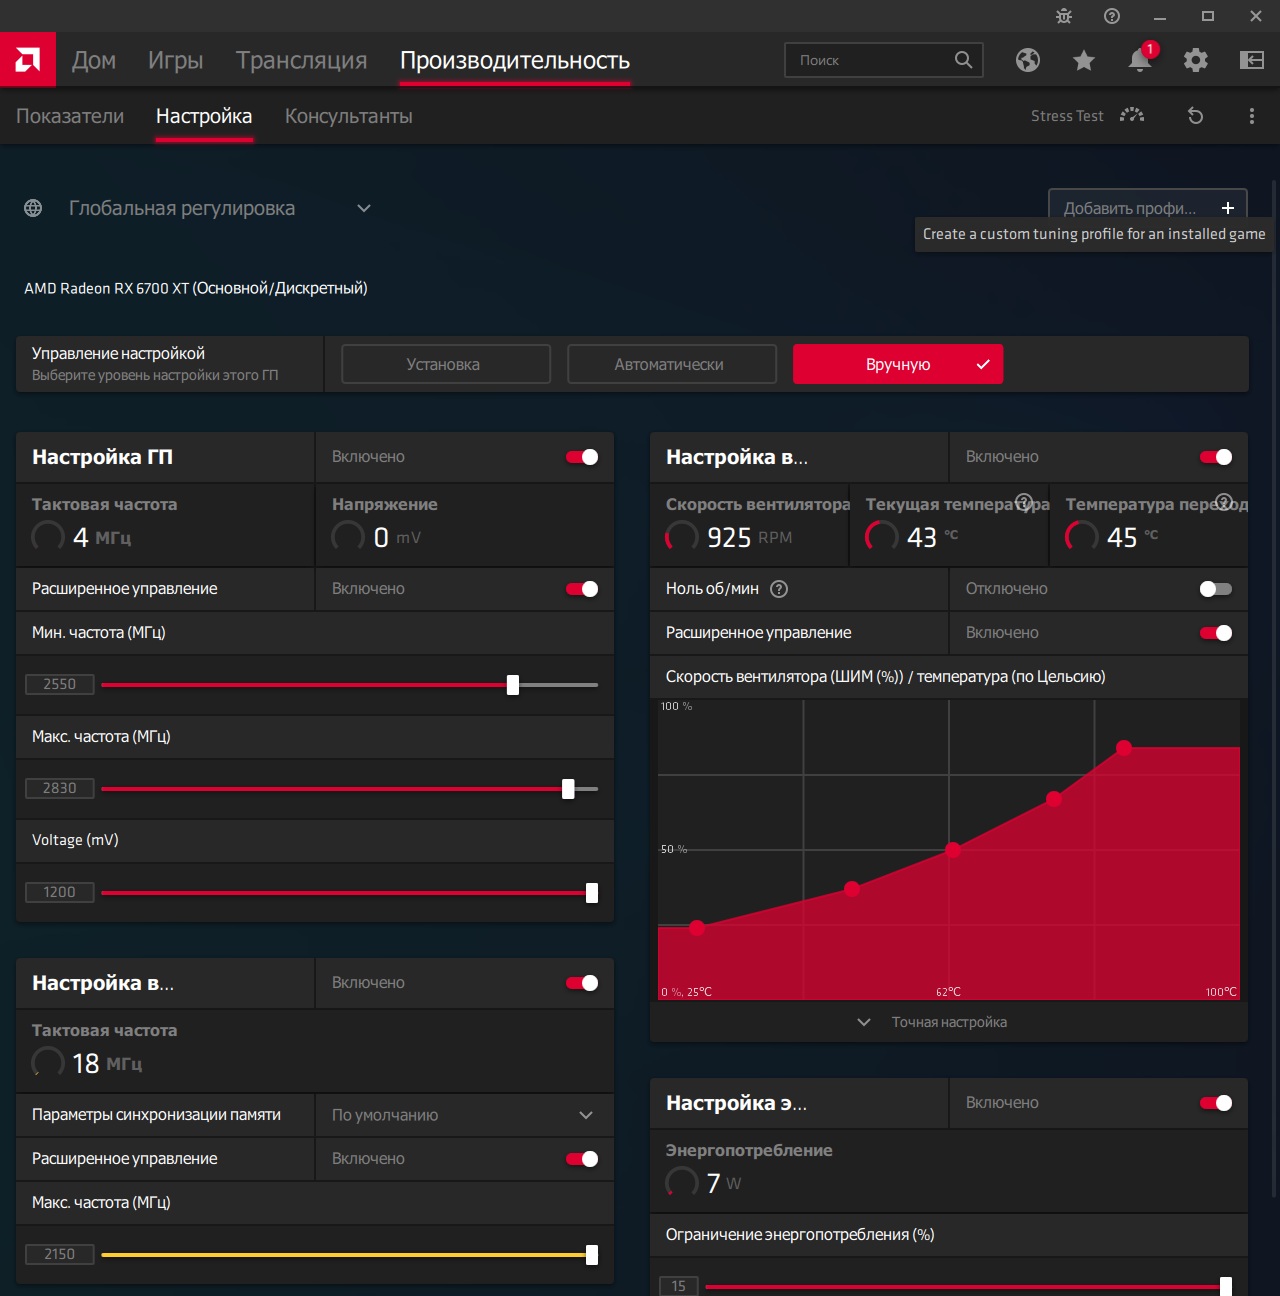The width and height of the screenshot is (1280, 1296).
Task: Click the help icon next to Ноль об/мин
Action: tap(779, 589)
